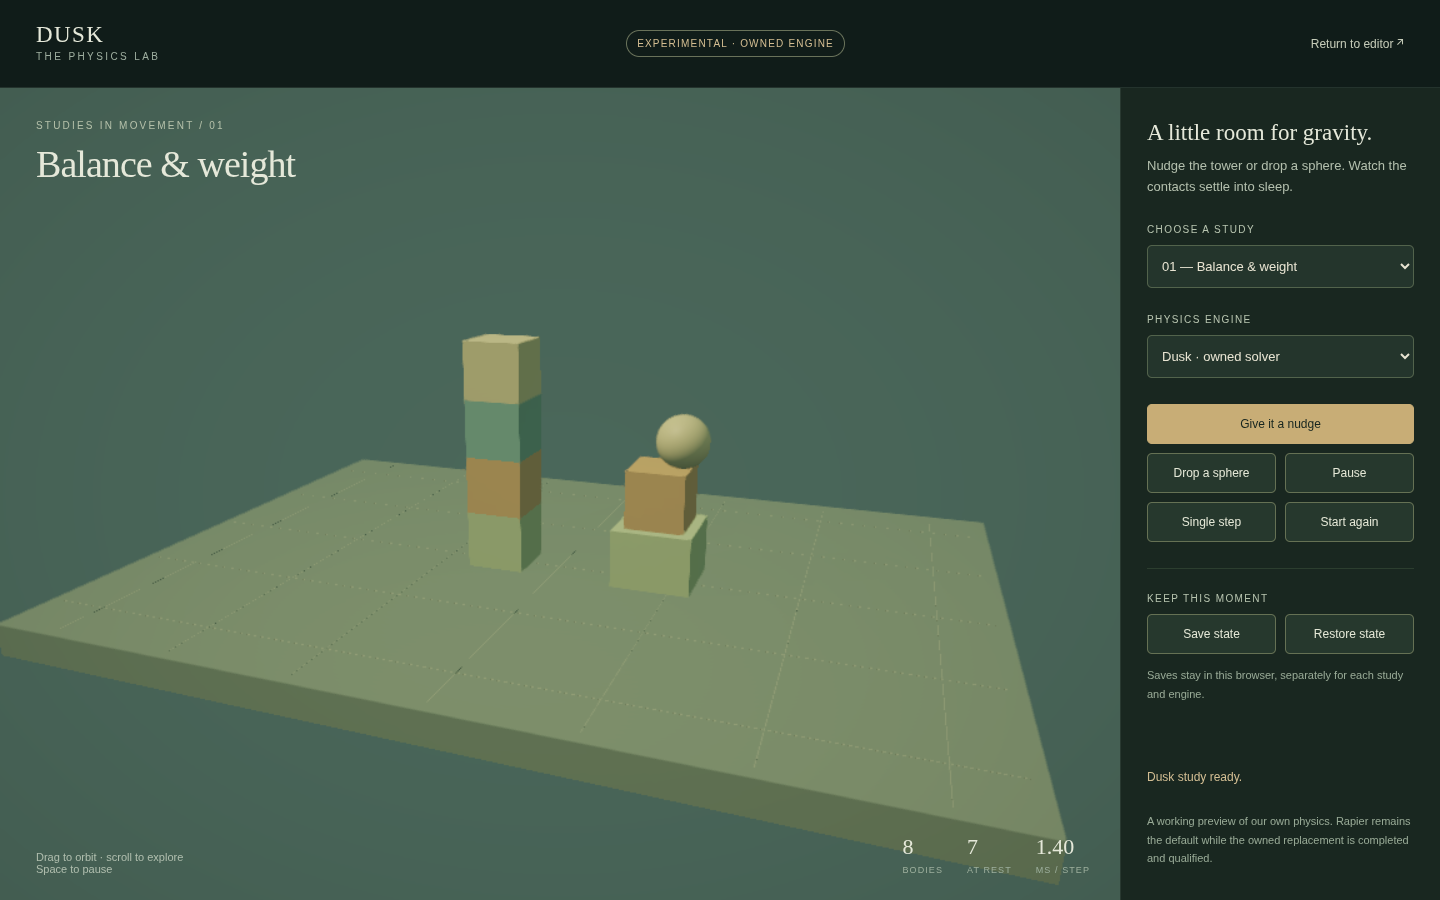This screenshot has width=1440, height=900.
Task: Click the 'Balance & weight' heading
Action: pyautogui.click(x=166, y=165)
